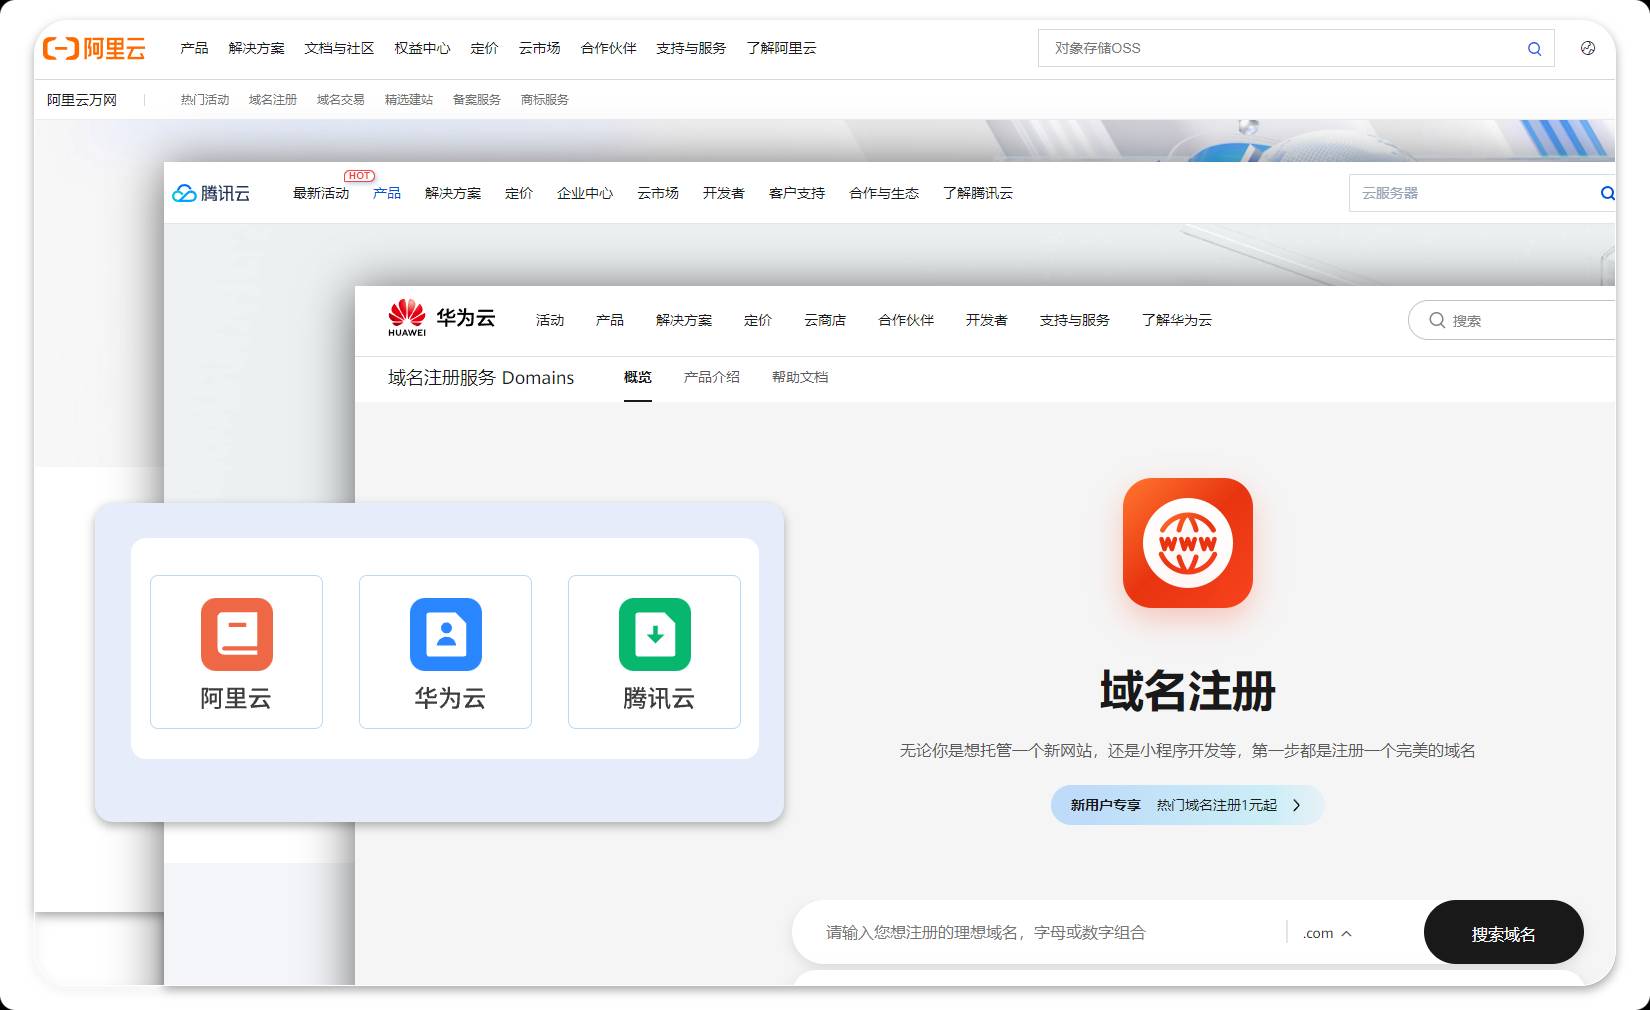Open 企业中心 in the Tencent Cloud navbar
Image resolution: width=1650 pixels, height=1010 pixels.
[585, 193]
